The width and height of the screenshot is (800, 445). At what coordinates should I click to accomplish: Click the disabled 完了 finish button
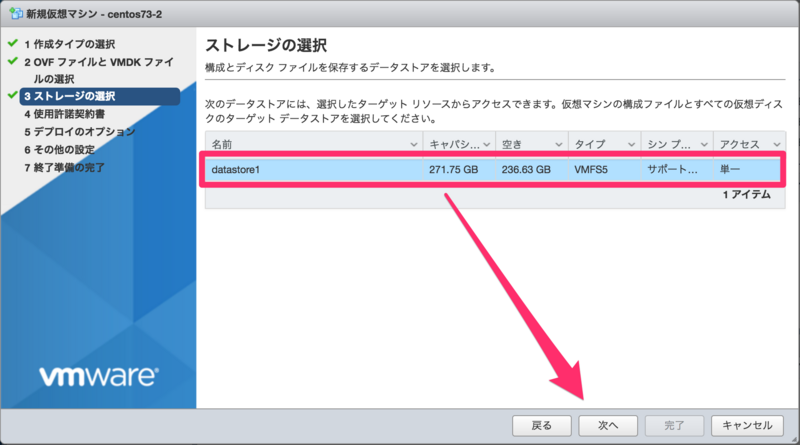click(x=674, y=426)
